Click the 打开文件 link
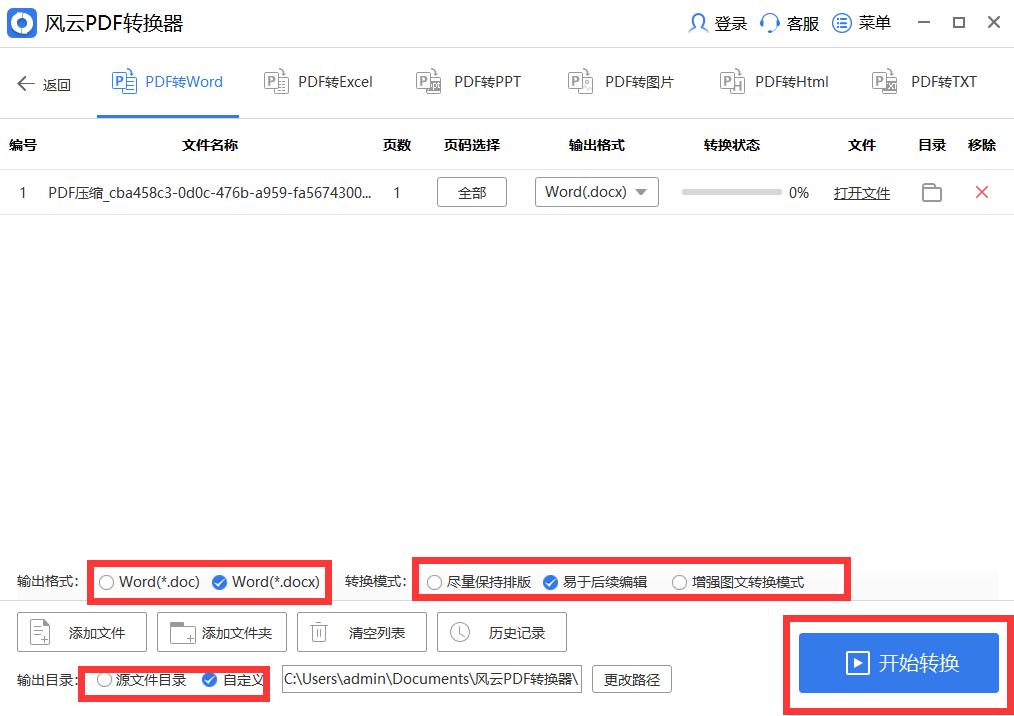The width and height of the screenshot is (1014, 716). pos(861,193)
